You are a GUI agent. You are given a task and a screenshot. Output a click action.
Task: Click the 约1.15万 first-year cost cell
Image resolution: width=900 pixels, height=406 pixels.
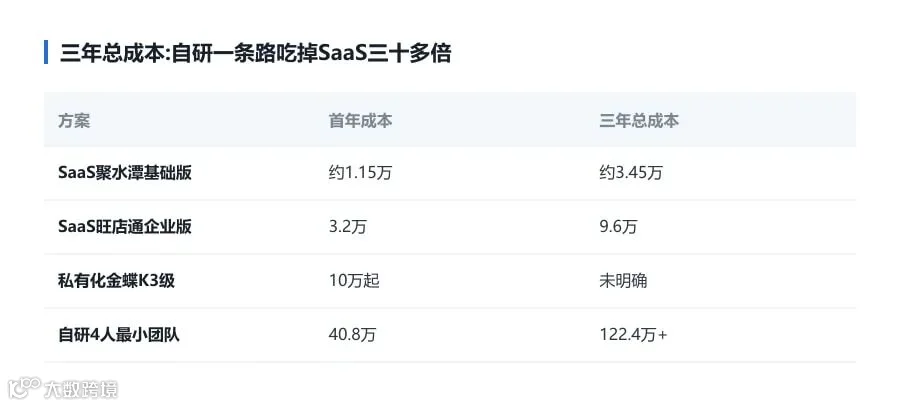[360, 173]
